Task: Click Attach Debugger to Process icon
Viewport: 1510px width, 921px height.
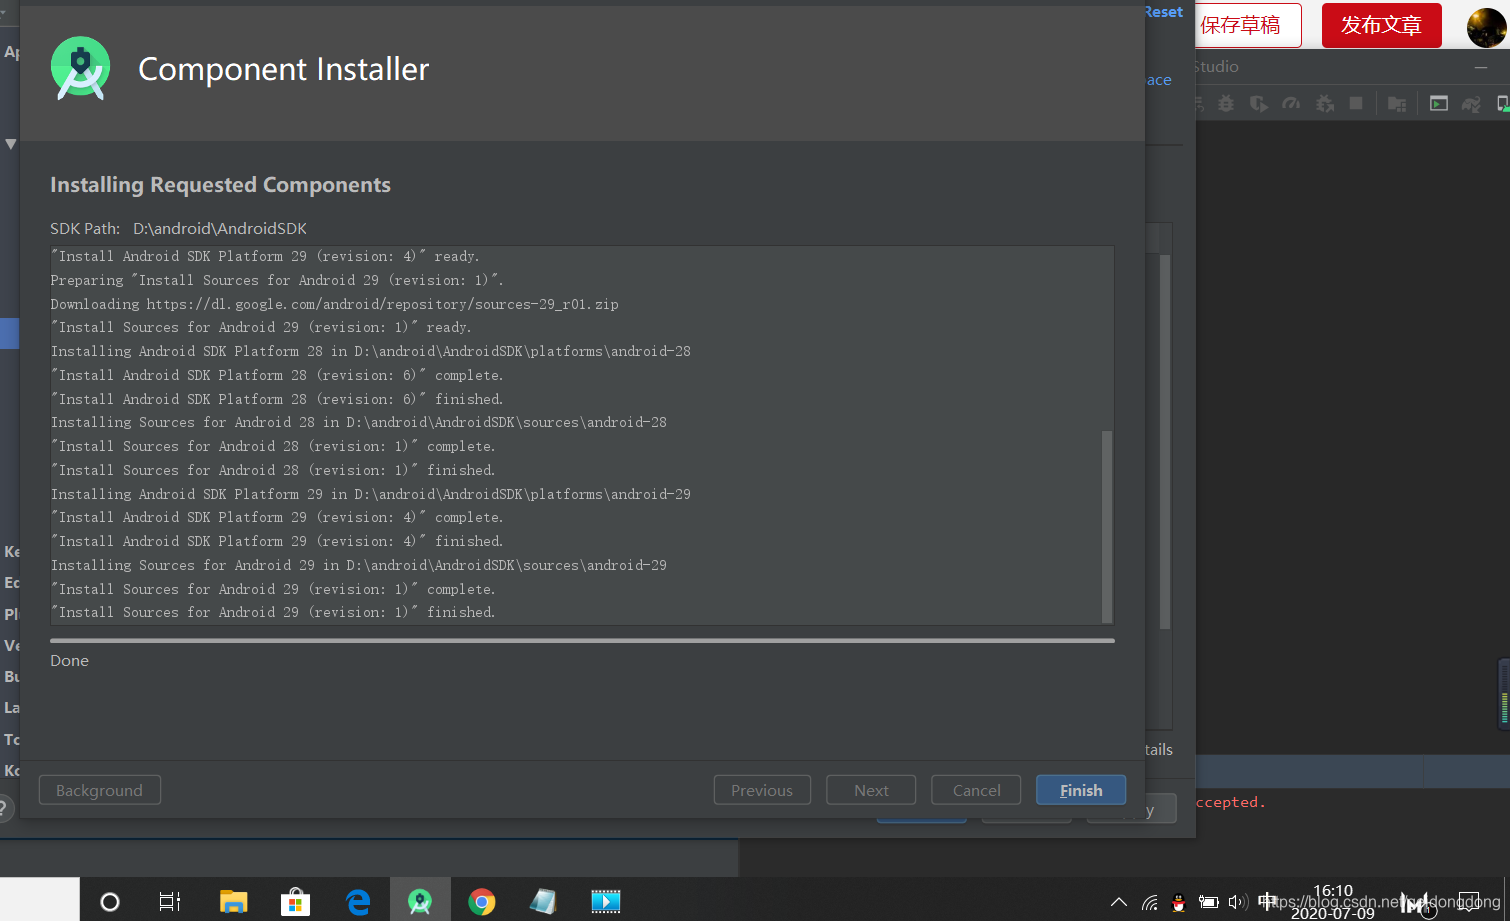Action: coord(1325,103)
